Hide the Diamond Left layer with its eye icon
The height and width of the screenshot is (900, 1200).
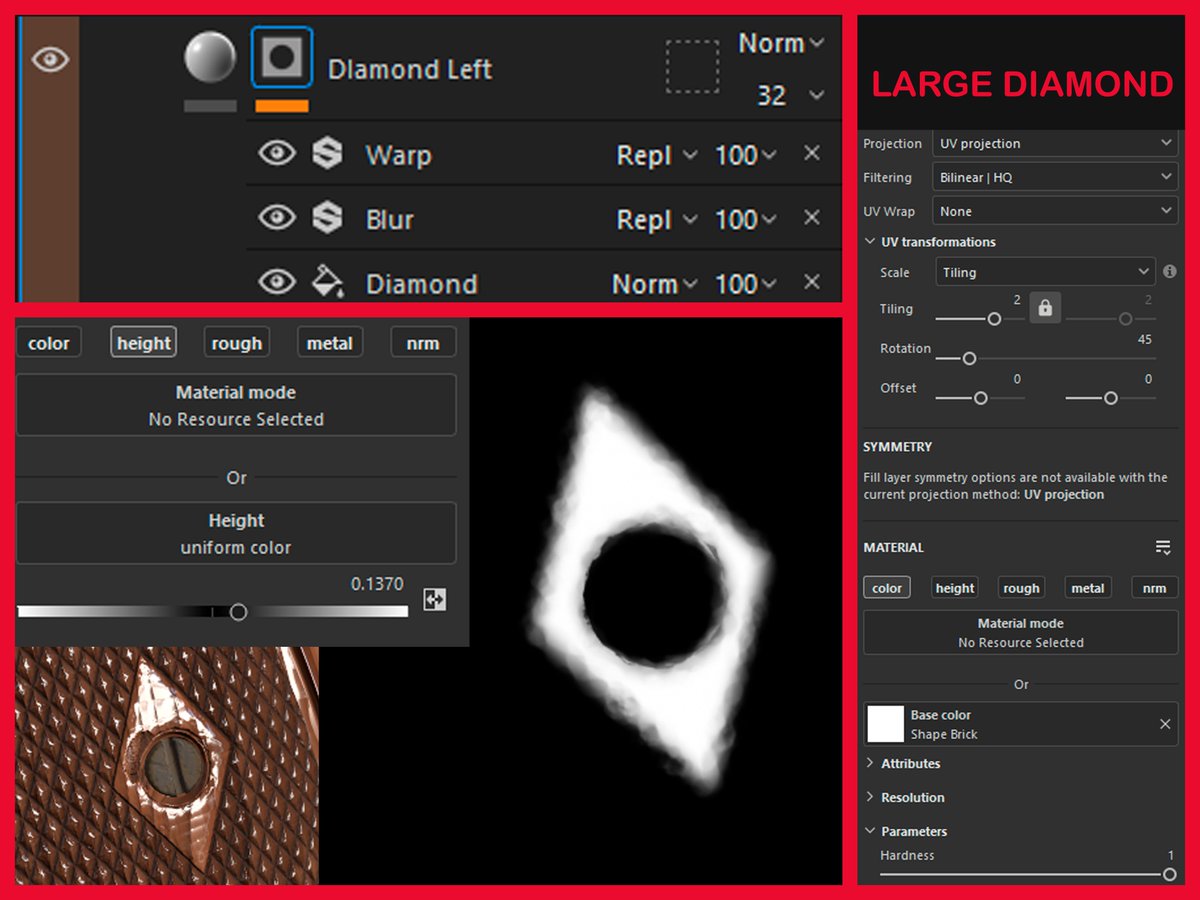(x=50, y=59)
